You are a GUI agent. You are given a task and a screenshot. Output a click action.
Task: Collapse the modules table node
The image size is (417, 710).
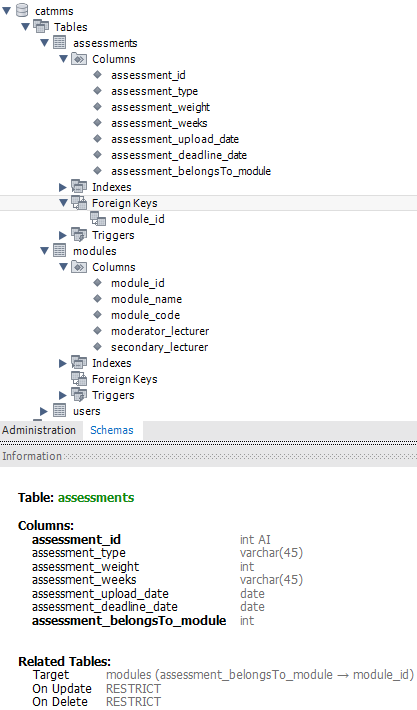pyautogui.click(x=44, y=250)
